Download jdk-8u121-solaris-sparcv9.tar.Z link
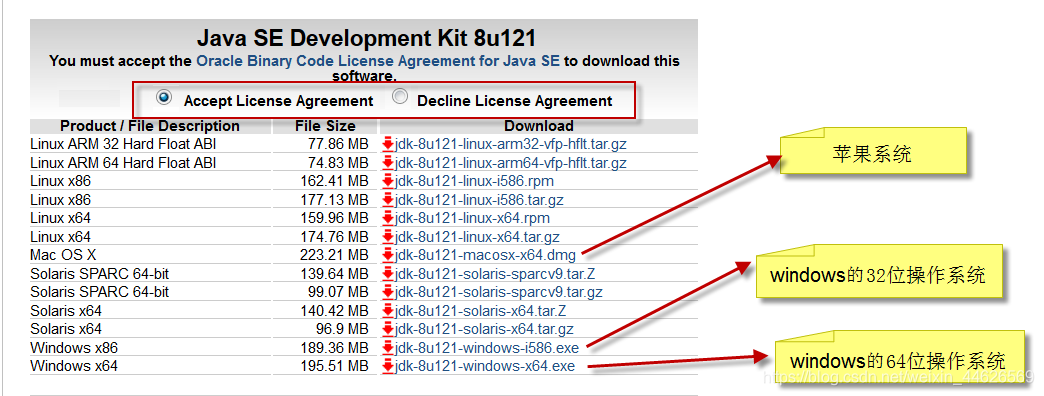Screen dimensions: 1044x396 coord(495,274)
